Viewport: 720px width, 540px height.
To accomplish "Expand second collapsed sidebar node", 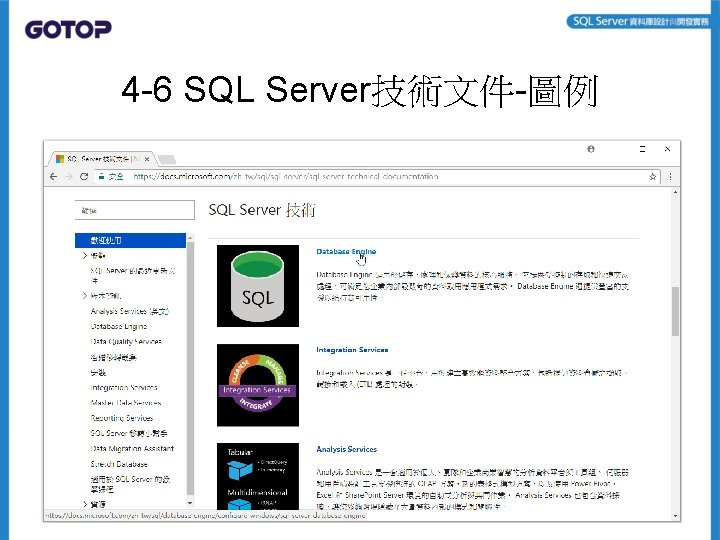I will 85,295.
